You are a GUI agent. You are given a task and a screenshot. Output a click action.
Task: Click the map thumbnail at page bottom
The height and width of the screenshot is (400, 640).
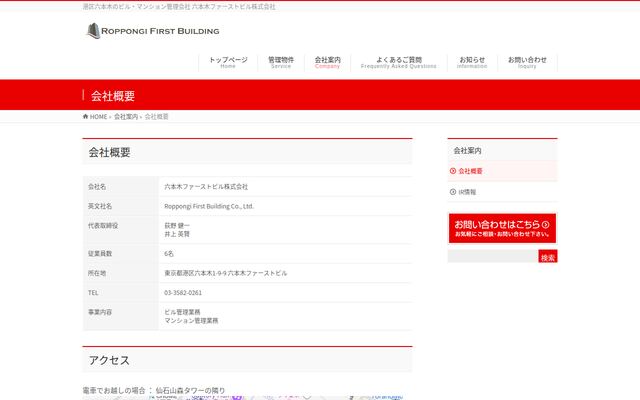pyautogui.click(x=247, y=398)
